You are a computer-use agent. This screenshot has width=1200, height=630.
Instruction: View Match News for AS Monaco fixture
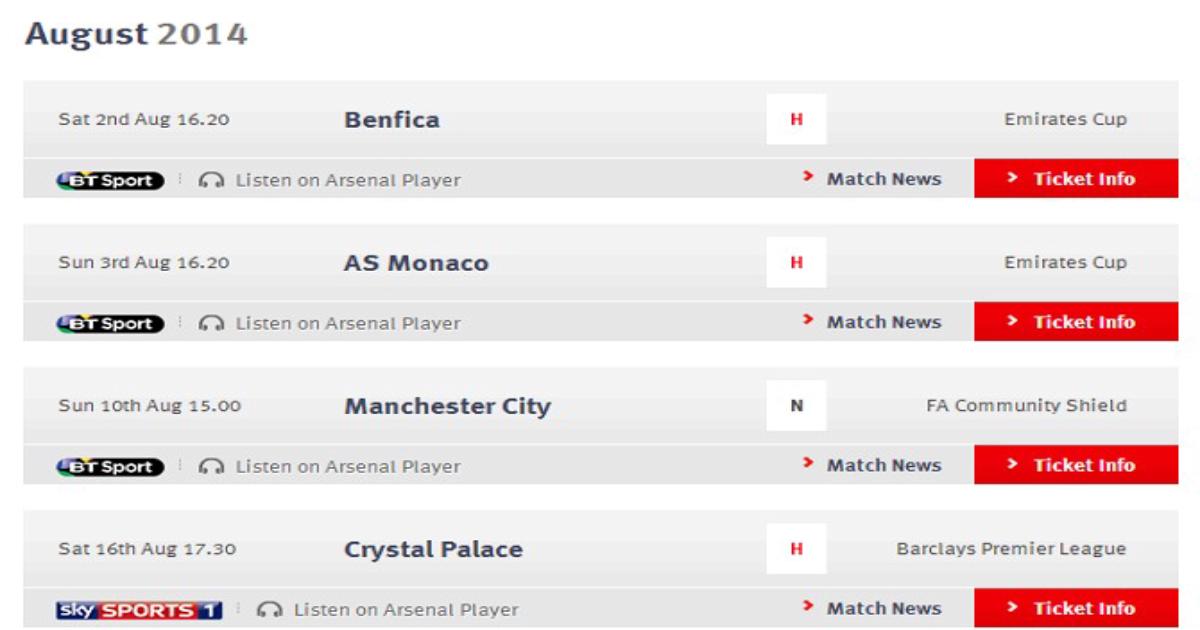tap(872, 322)
